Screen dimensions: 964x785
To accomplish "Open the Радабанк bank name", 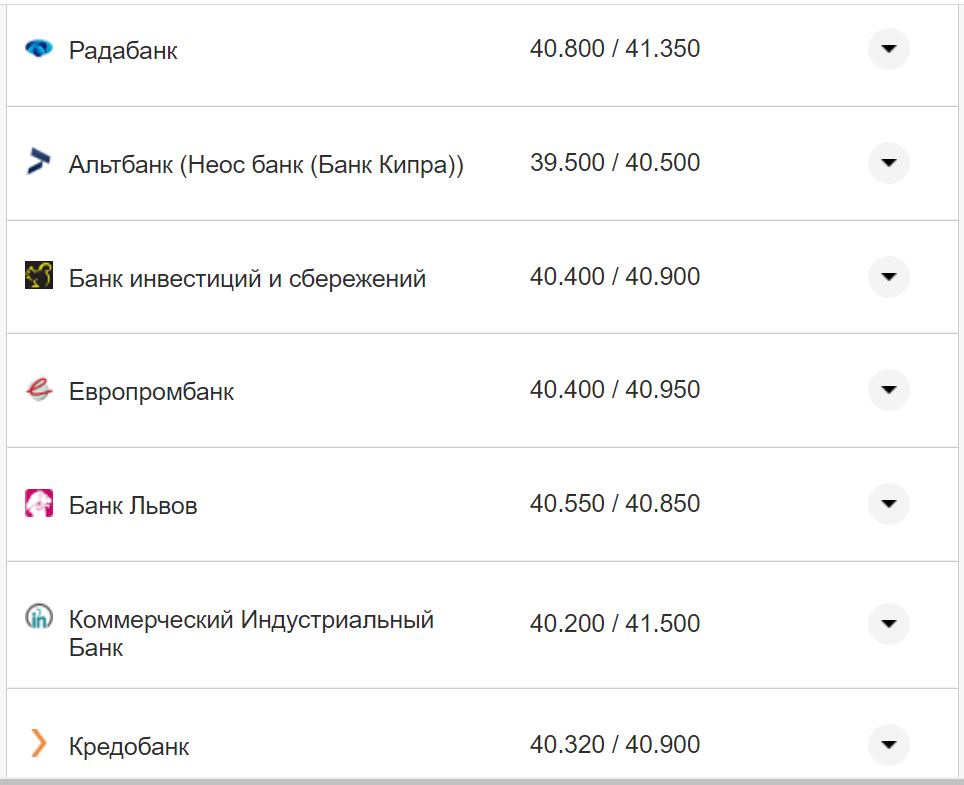I will 123,50.
